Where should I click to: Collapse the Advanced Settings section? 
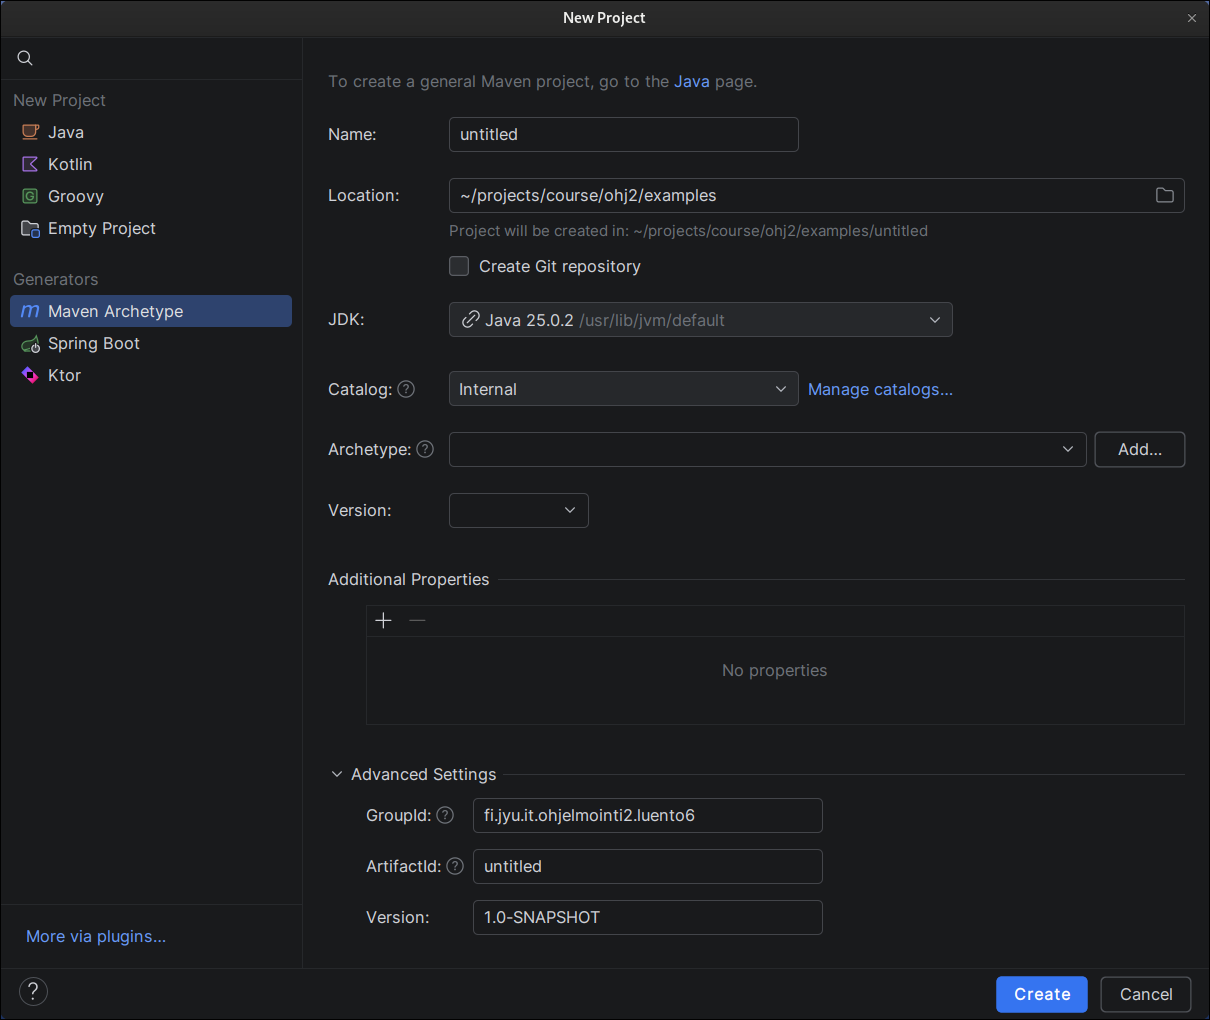(x=337, y=774)
